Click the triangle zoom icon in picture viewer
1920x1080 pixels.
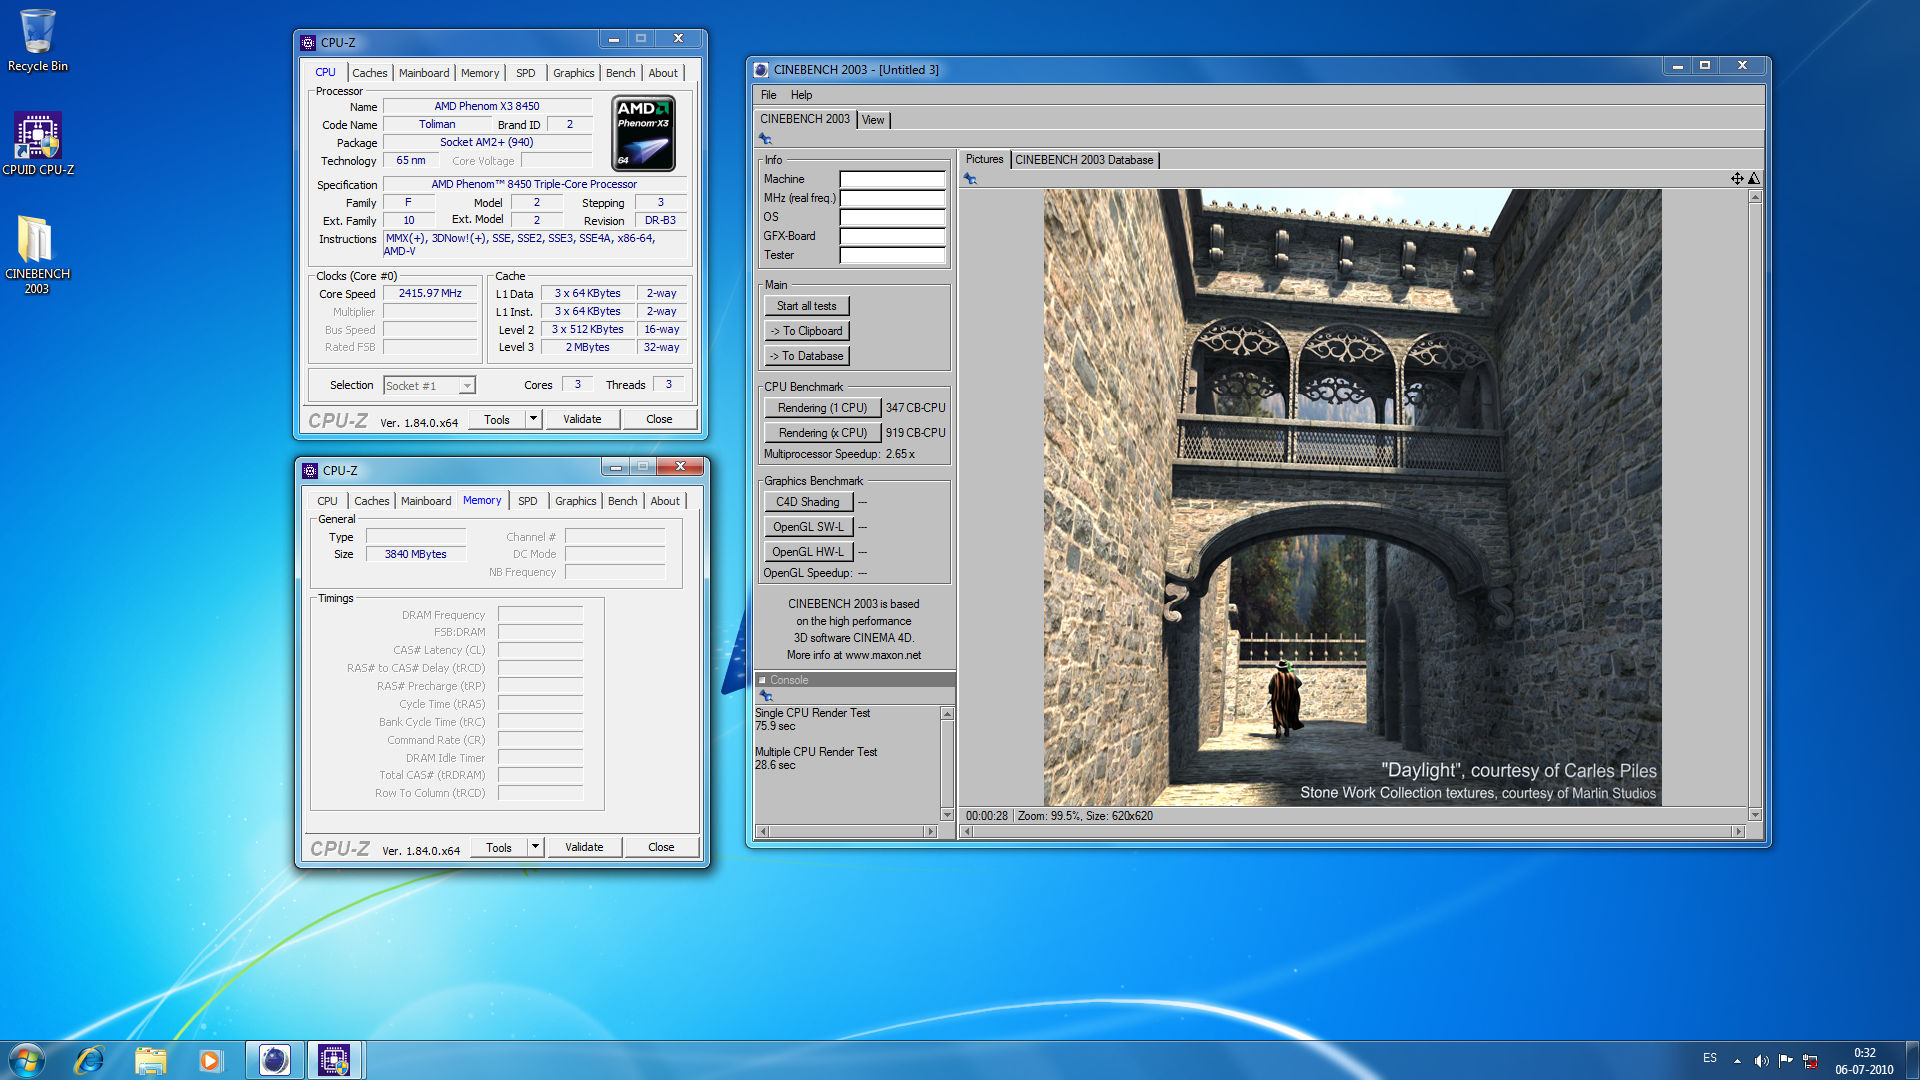point(1753,179)
